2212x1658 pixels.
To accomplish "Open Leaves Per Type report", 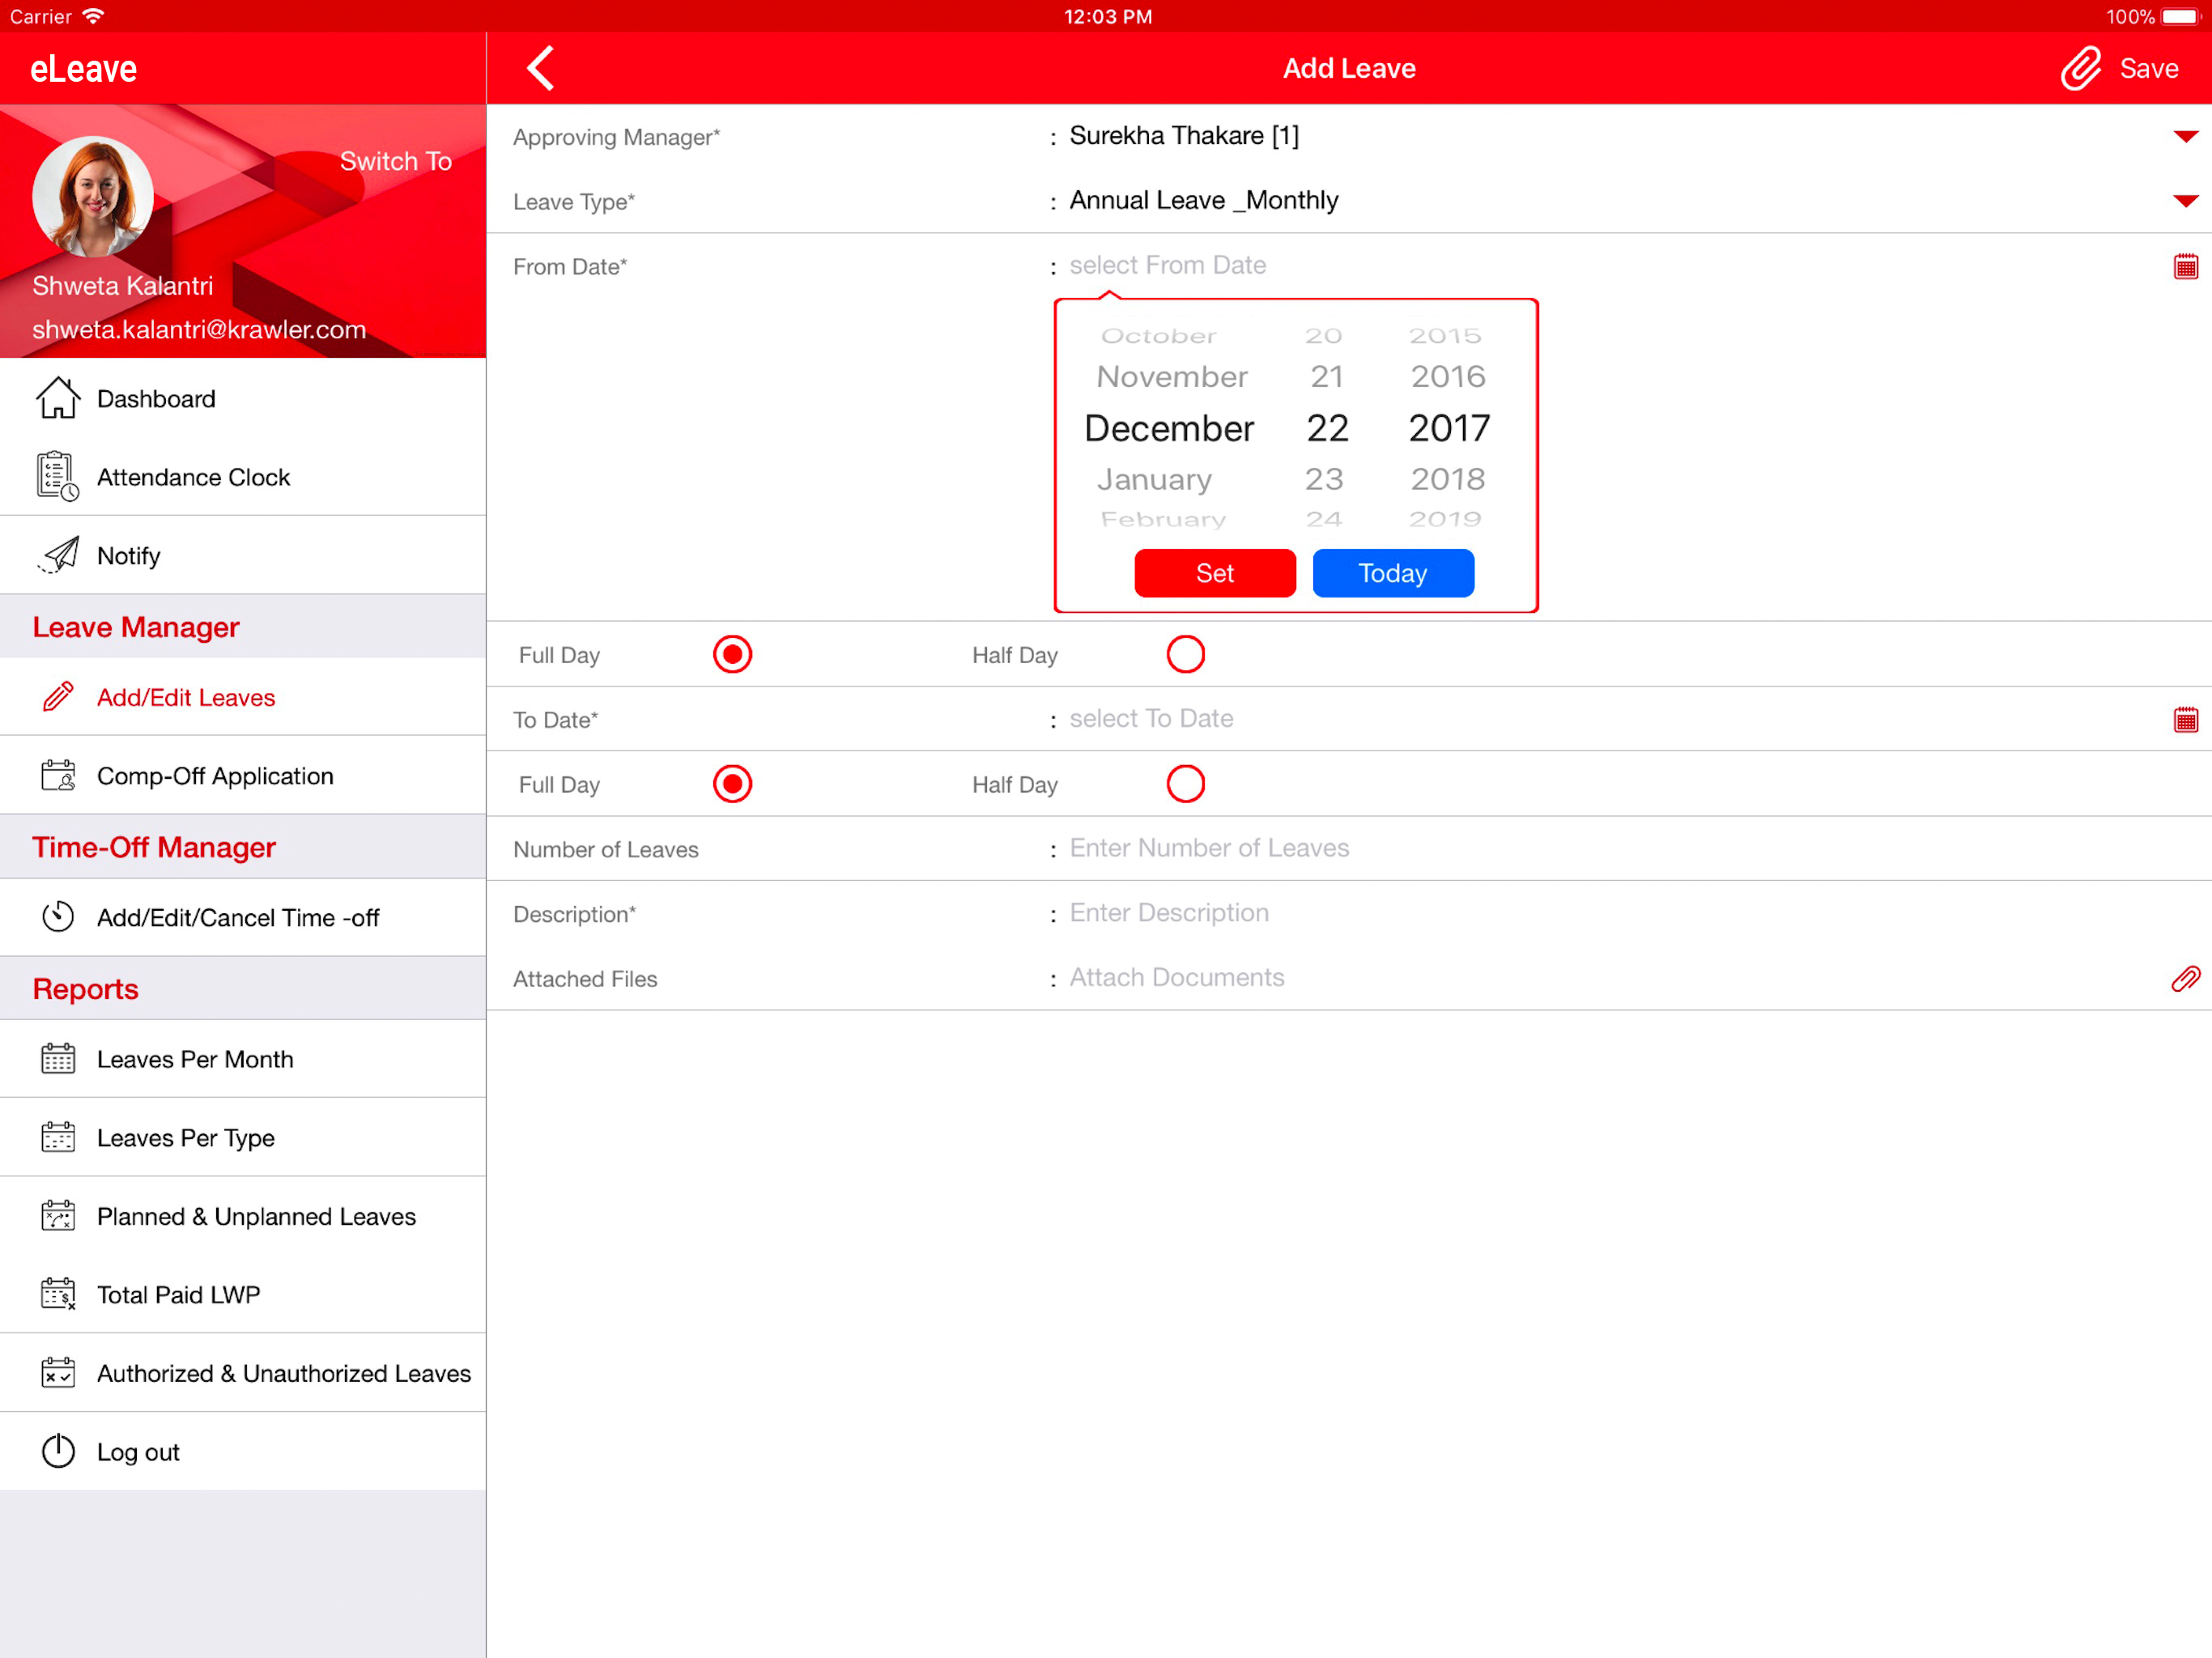I will tap(243, 1137).
